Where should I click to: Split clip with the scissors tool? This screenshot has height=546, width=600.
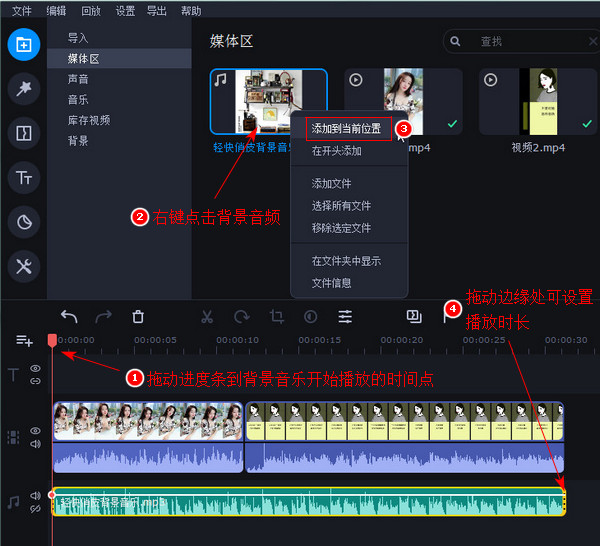tap(207, 317)
